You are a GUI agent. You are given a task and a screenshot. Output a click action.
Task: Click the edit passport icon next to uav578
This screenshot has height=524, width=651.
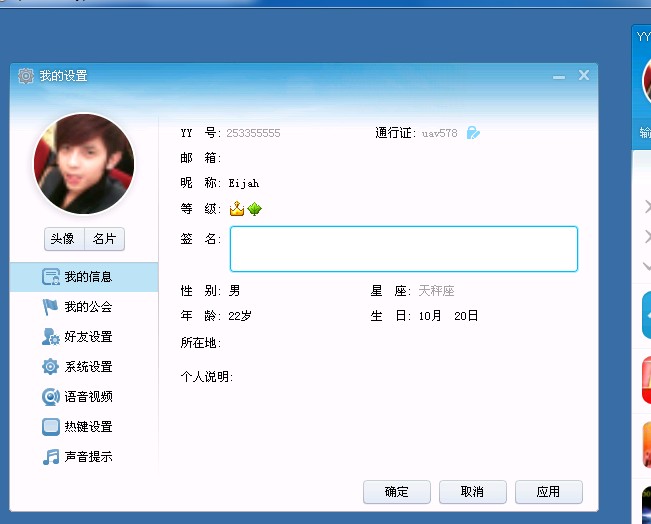click(x=473, y=133)
